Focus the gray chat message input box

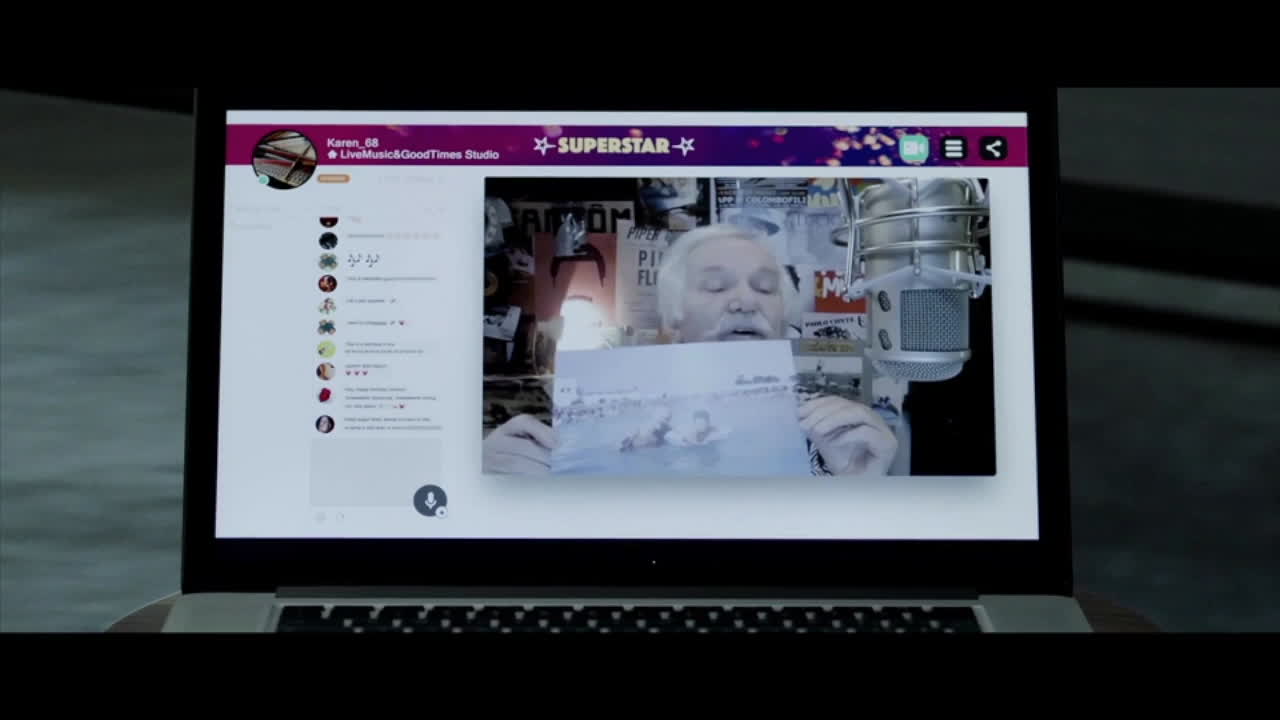pos(375,472)
